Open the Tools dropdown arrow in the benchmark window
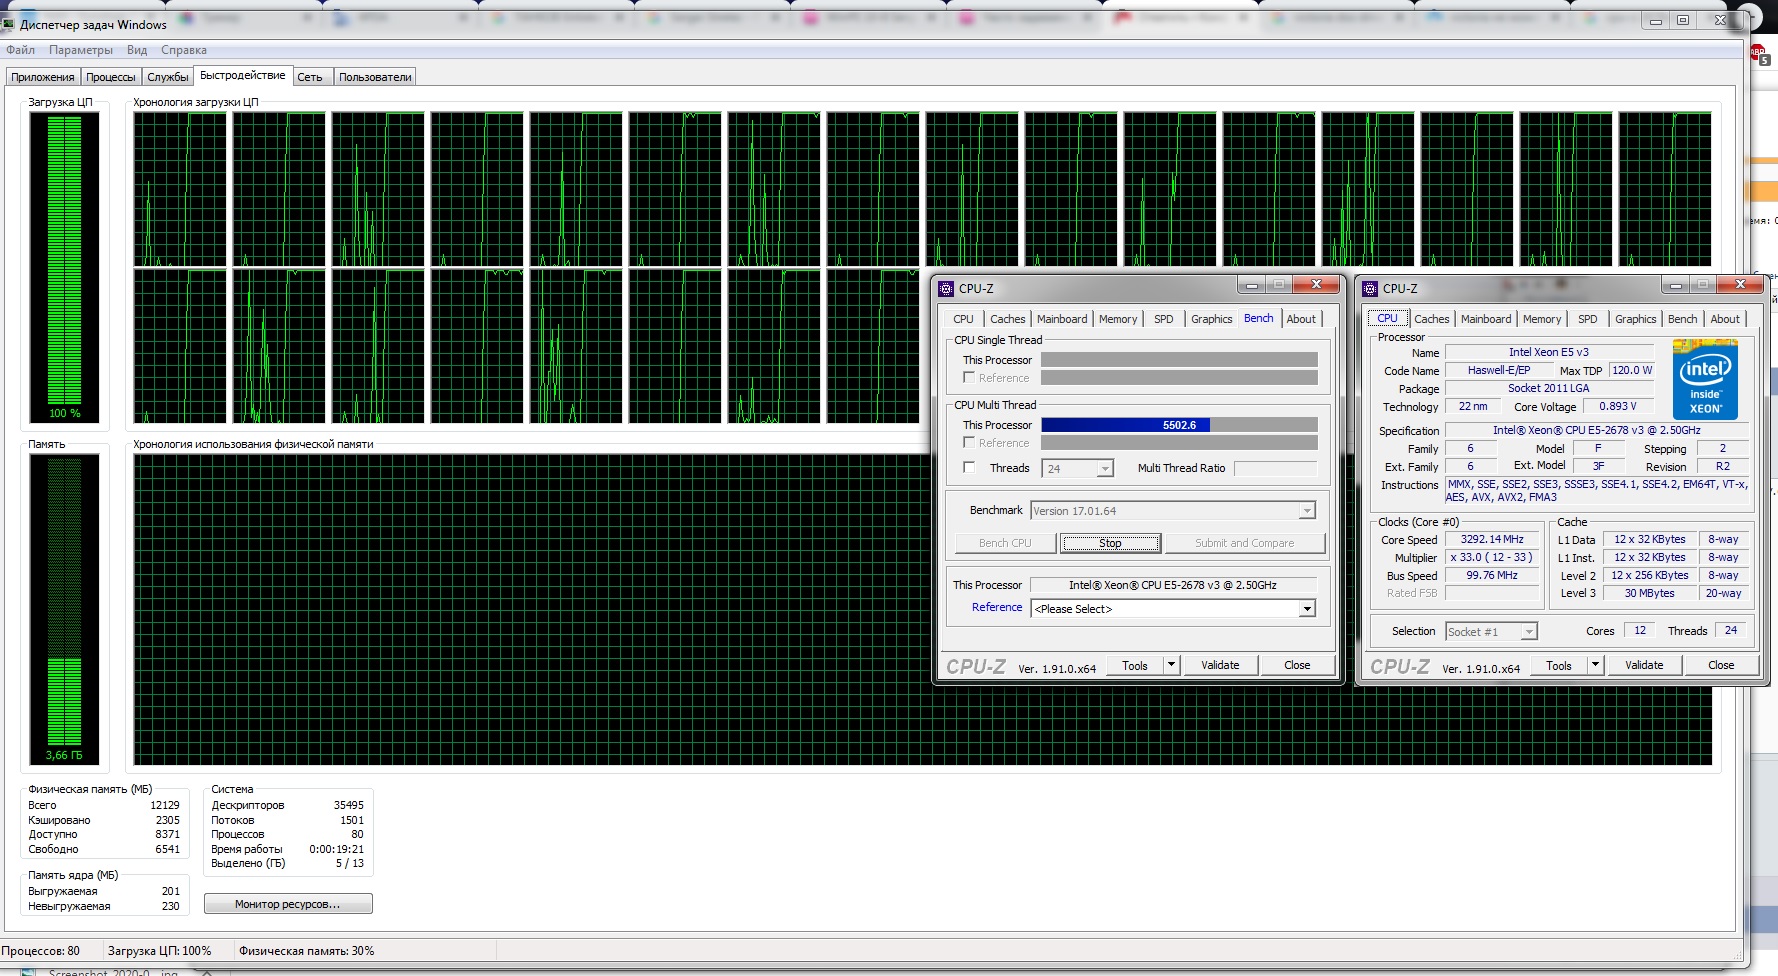This screenshot has width=1778, height=976. pos(1172,665)
